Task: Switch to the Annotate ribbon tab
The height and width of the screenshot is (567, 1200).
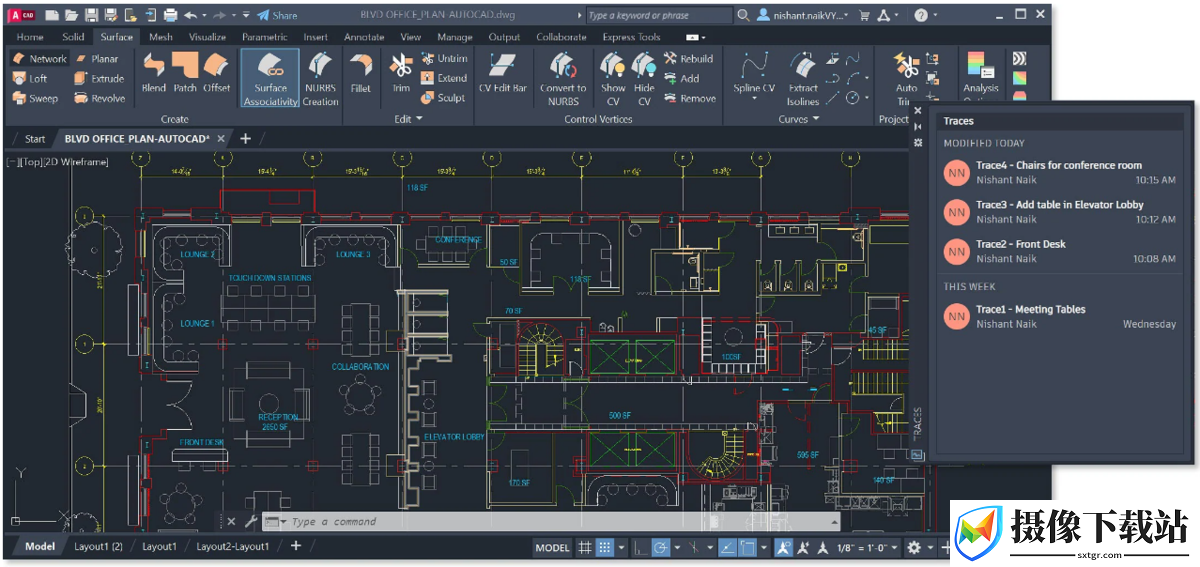Action: point(364,37)
